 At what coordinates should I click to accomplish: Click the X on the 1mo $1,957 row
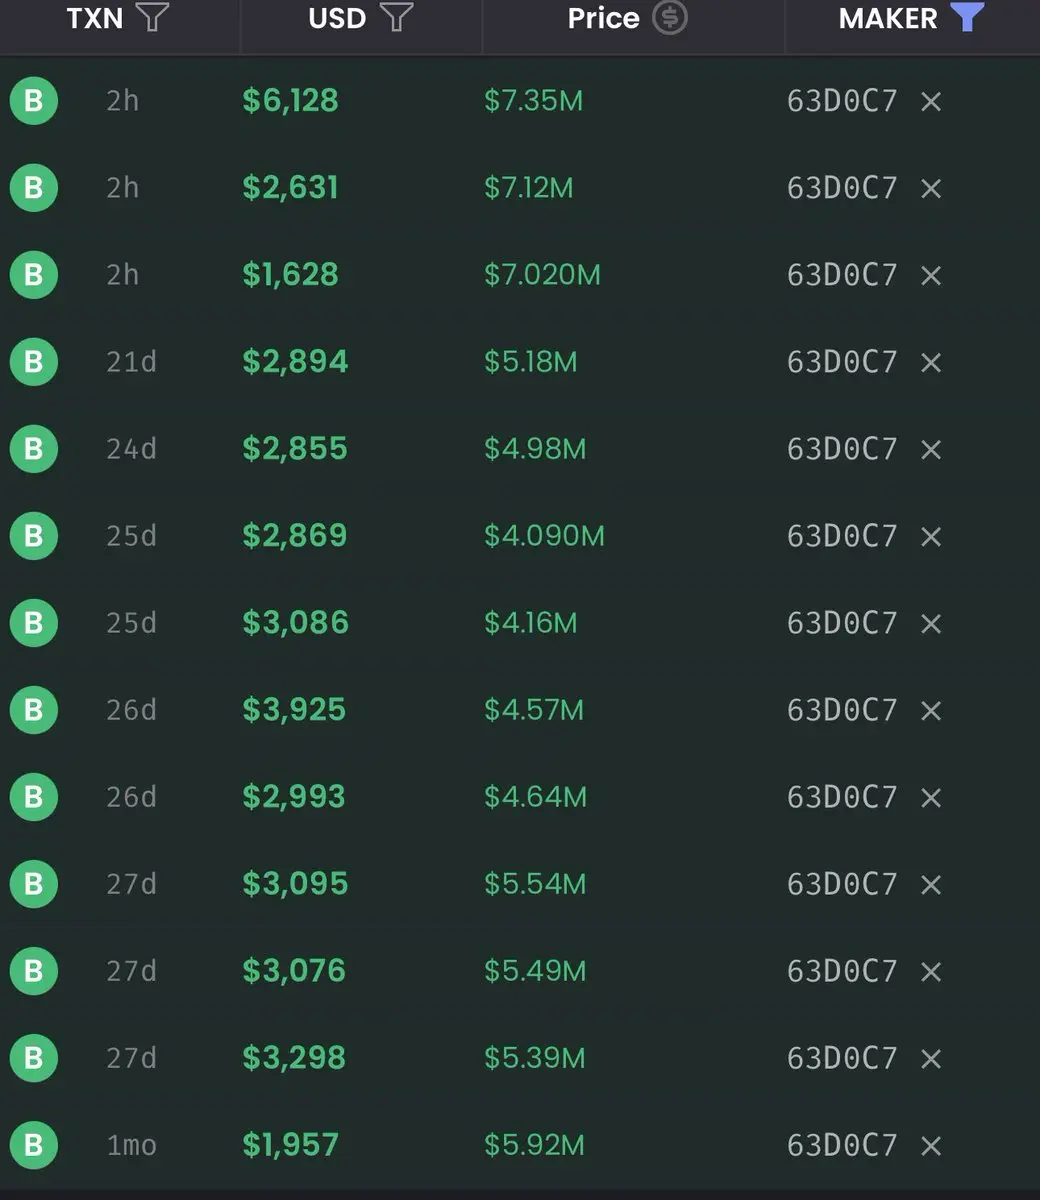click(931, 1145)
